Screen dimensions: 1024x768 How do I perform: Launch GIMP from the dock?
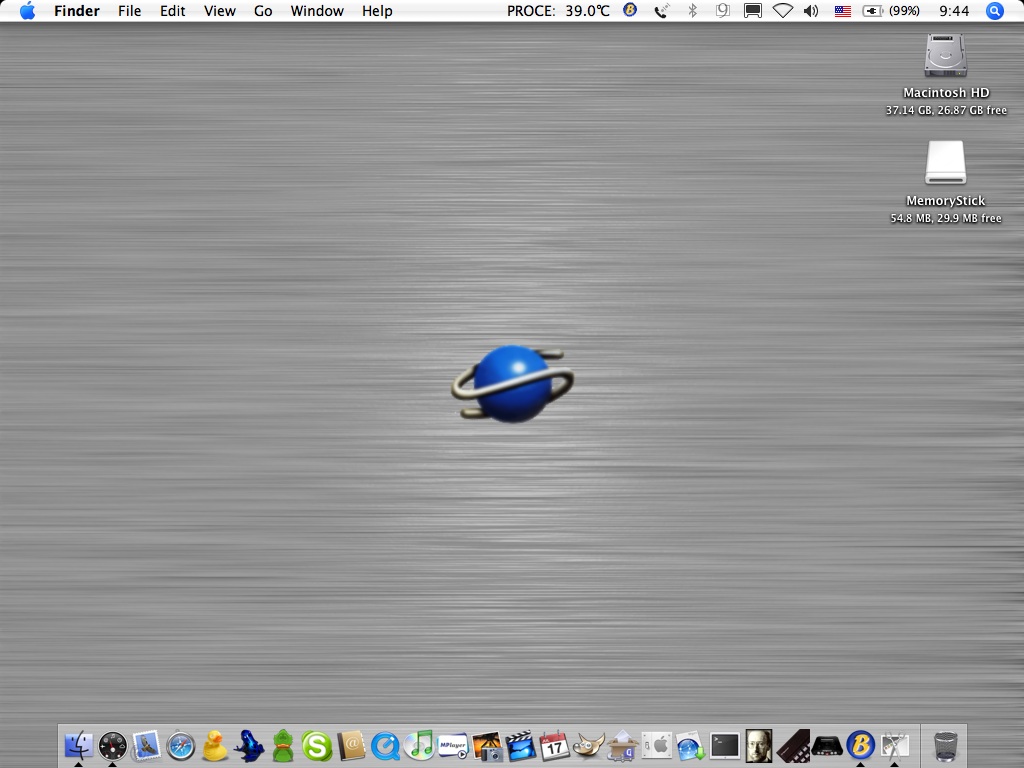pos(589,745)
